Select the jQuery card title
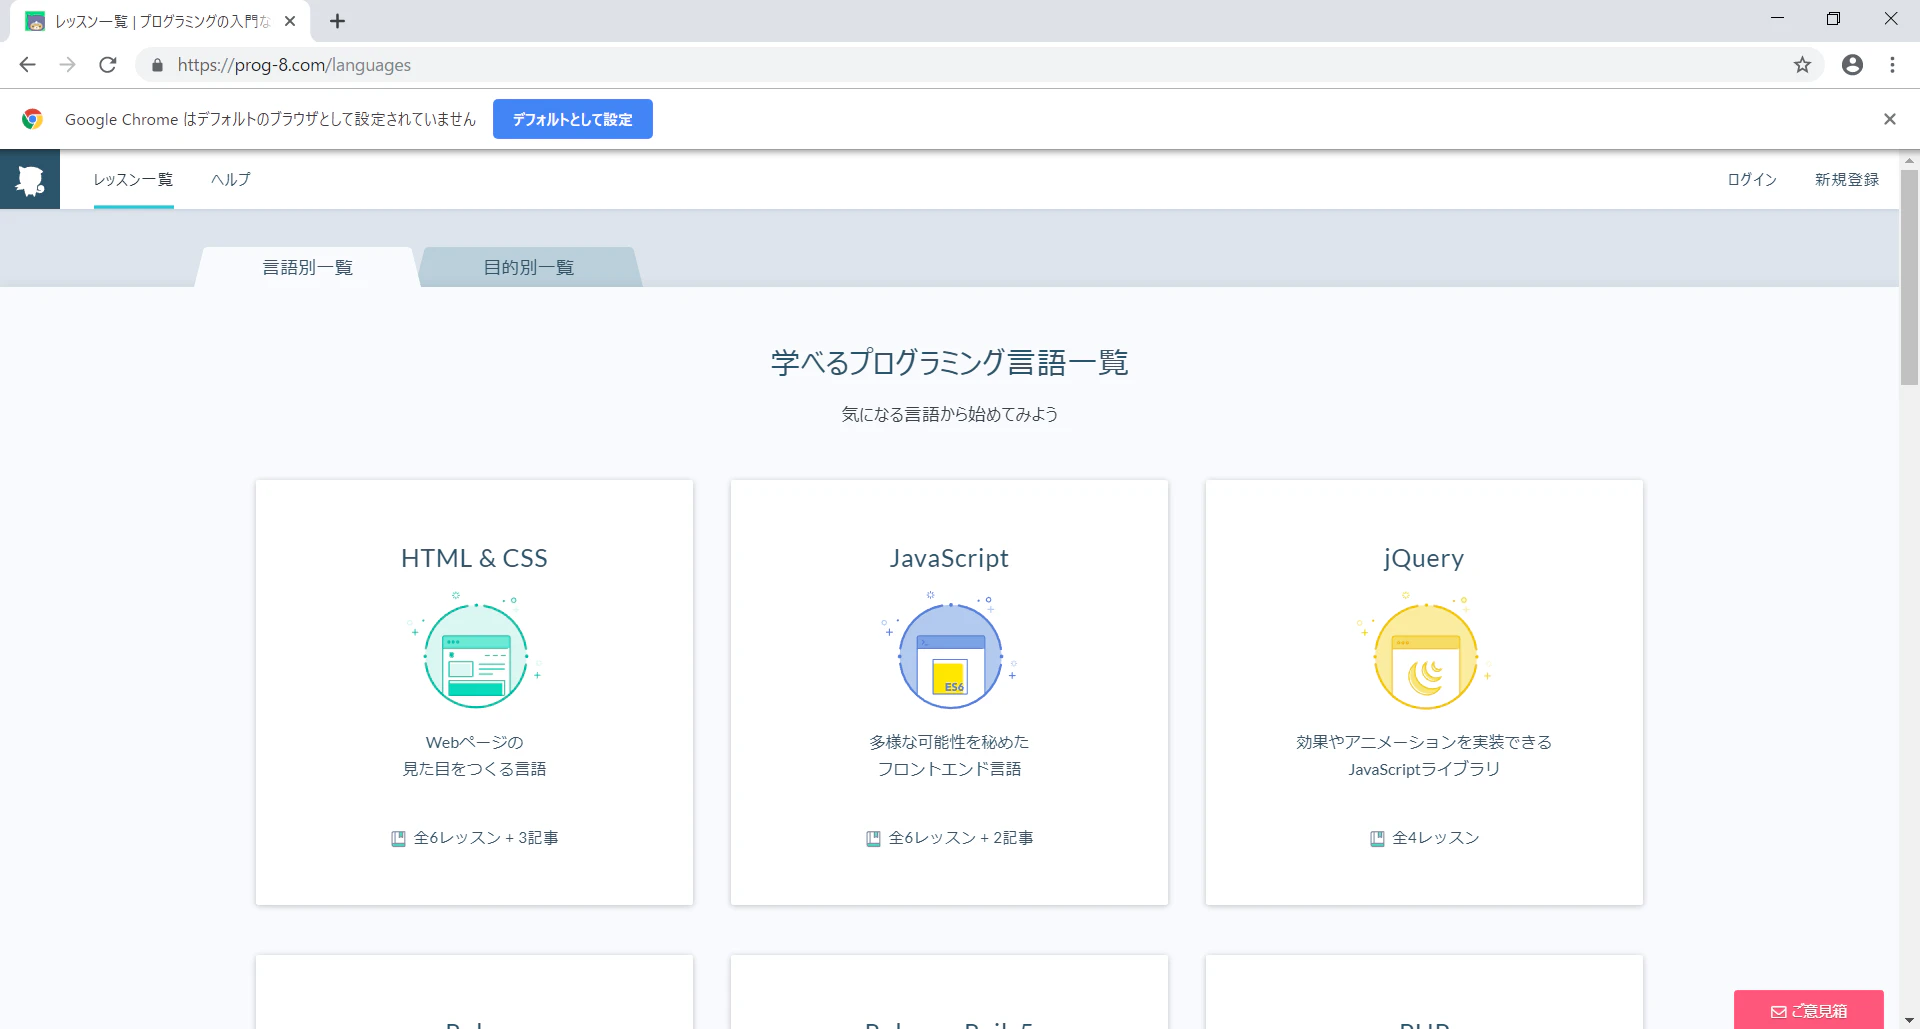This screenshot has height=1029, width=1920. tap(1424, 559)
